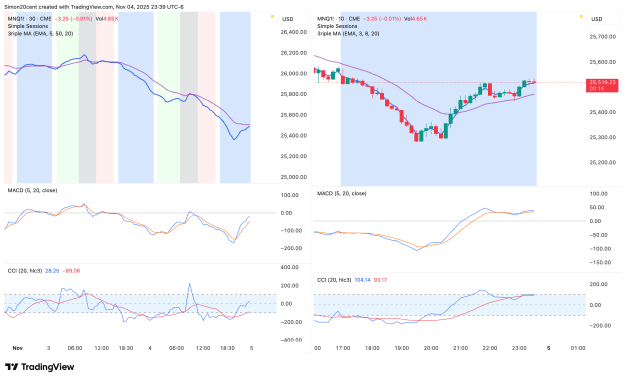This screenshot has width=625, height=380.
Task: Click the 50.00 label on the MACD axis
Action: coord(597,208)
